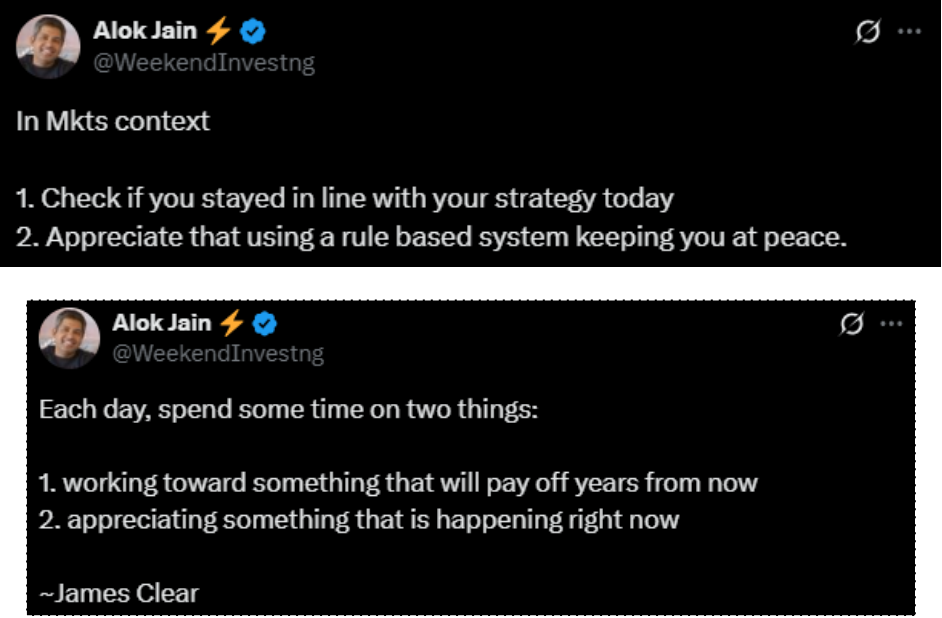Screen dimensions: 942x618
Task: Click the 'Check if you stayed in line' text
Action: [x=344, y=198]
